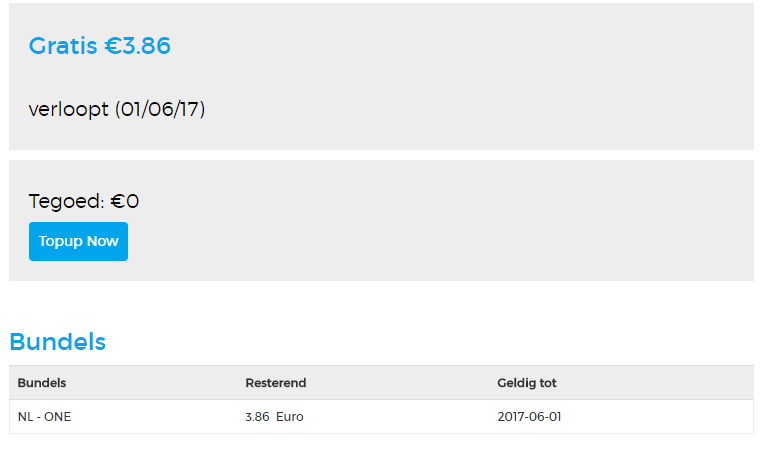Click the Euro unit in Resterend cell

(290, 417)
